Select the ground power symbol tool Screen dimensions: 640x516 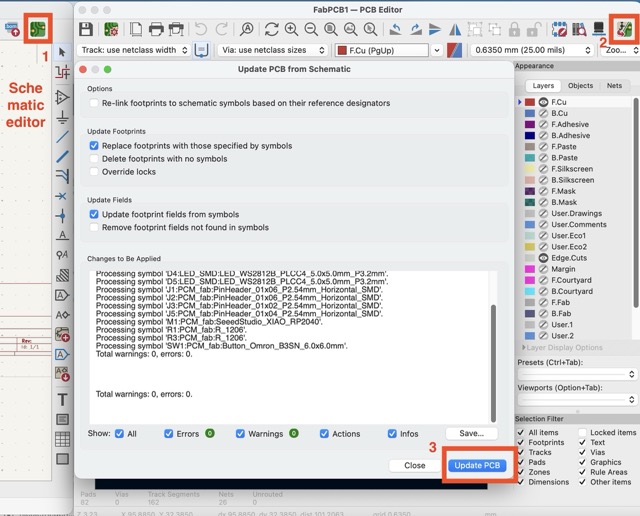(62, 118)
